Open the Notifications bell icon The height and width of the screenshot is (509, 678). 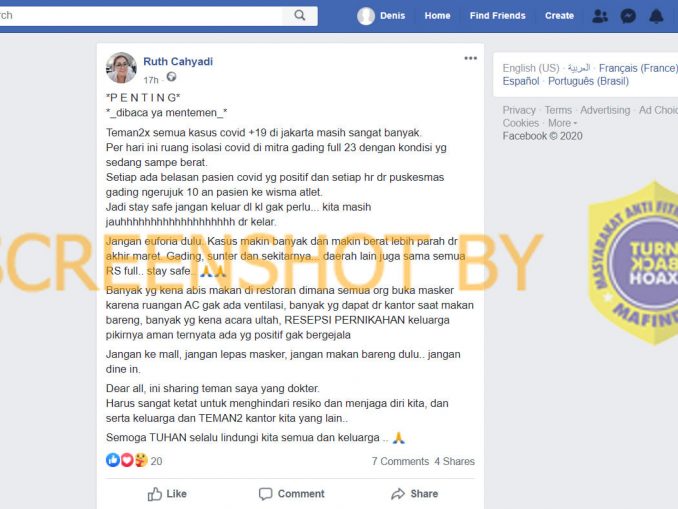click(x=656, y=16)
